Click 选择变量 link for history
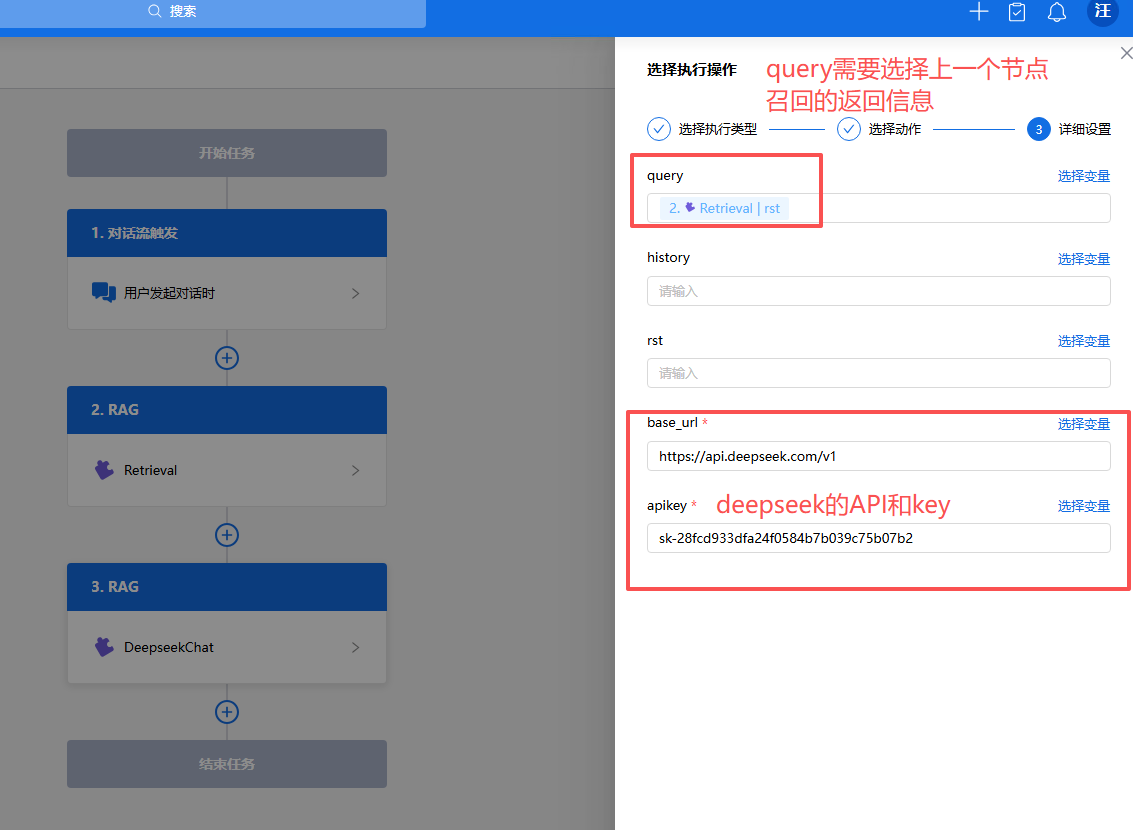Screen dimensions: 1133x830 tap(1083, 259)
